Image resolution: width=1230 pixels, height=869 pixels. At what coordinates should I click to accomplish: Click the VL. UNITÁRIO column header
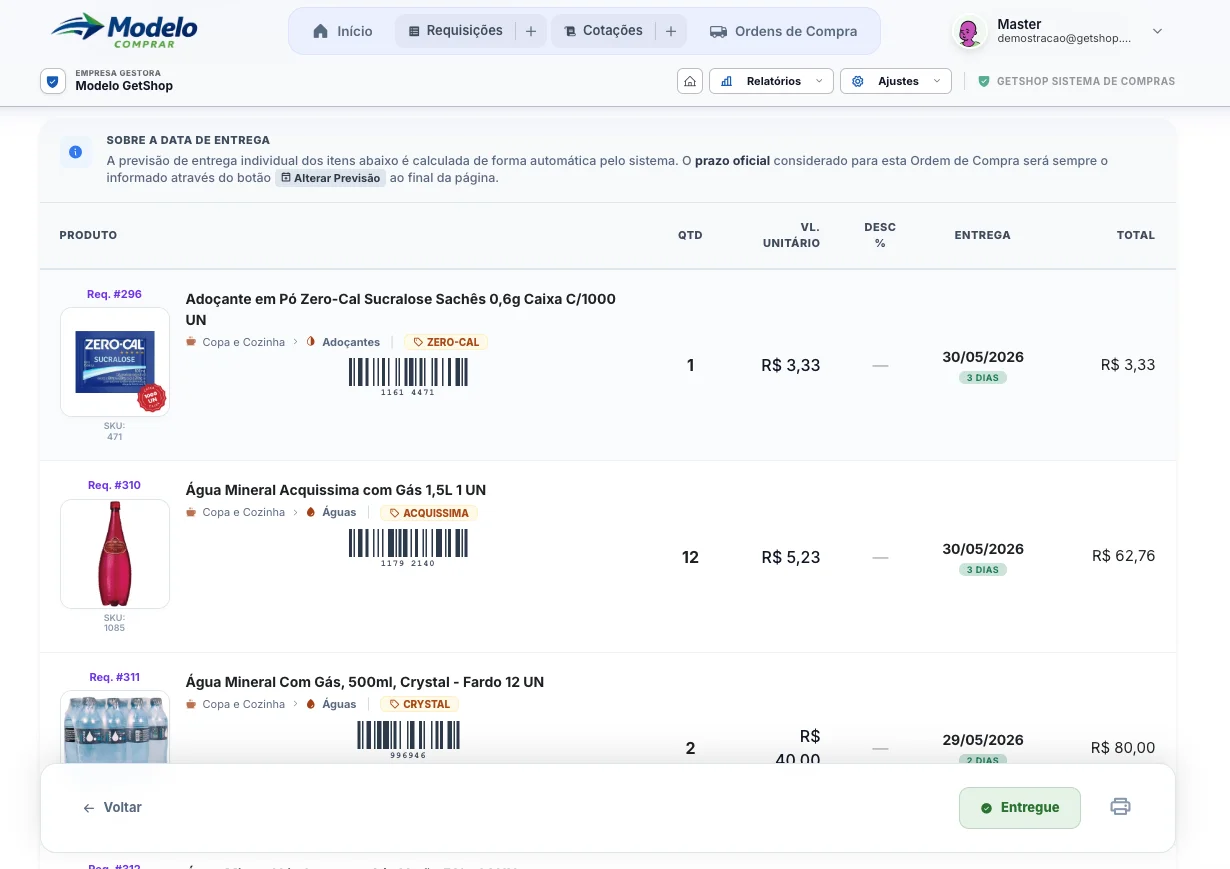(x=791, y=235)
